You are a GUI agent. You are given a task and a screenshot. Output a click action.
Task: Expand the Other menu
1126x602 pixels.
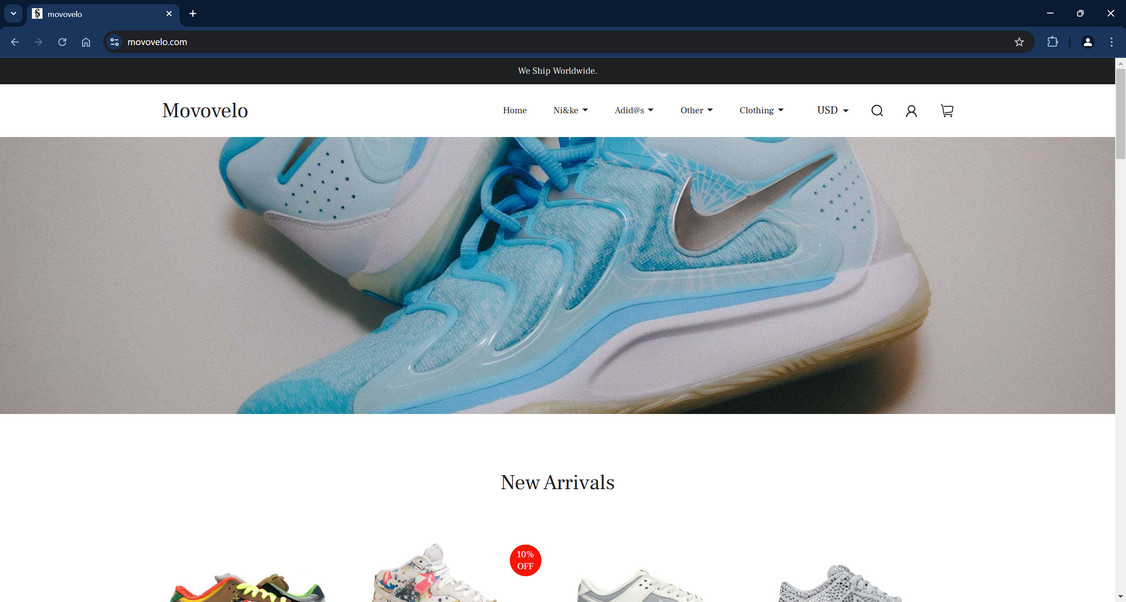point(697,111)
